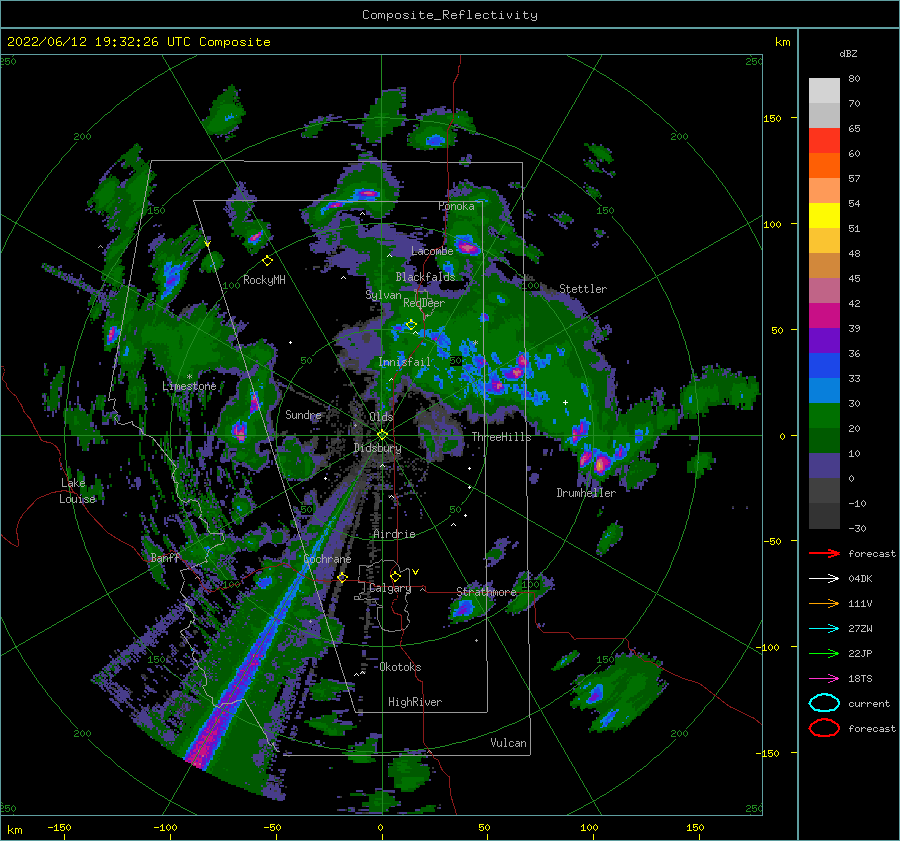
Task: Select the royal blue 33–36 dBZ swatch
Action: coord(824,366)
